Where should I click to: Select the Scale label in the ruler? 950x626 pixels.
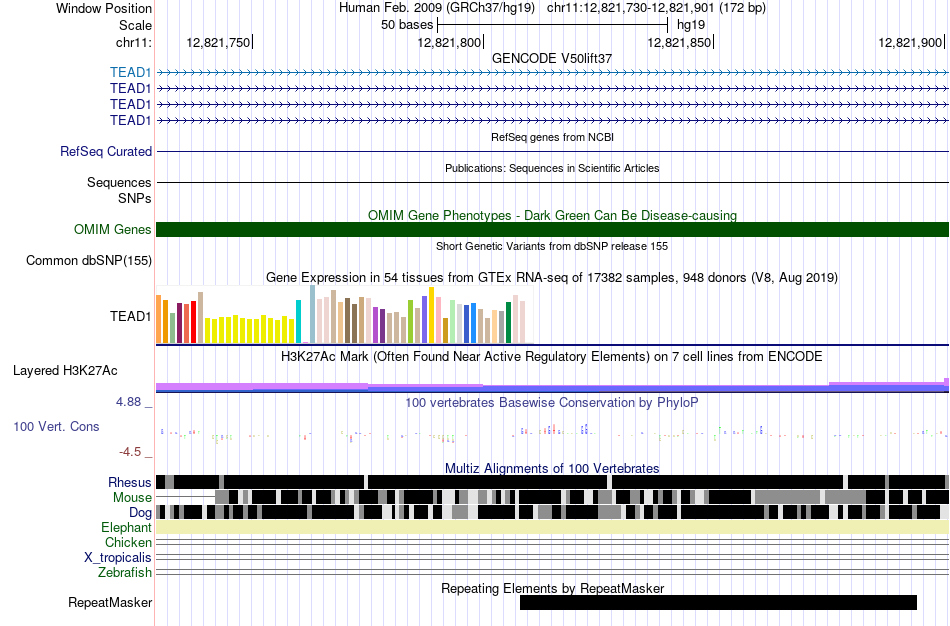coord(135,25)
